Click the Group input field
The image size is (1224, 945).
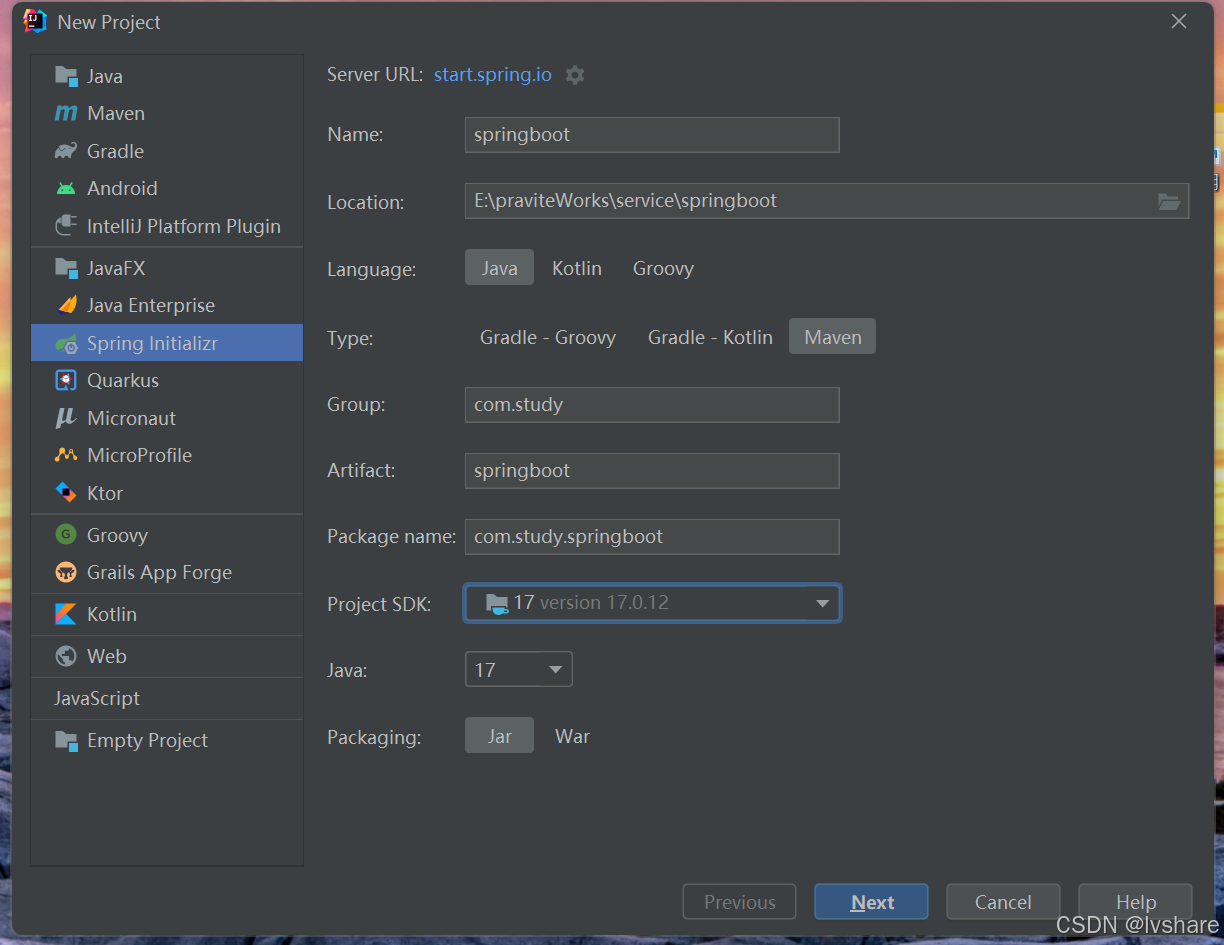pyautogui.click(x=652, y=405)
